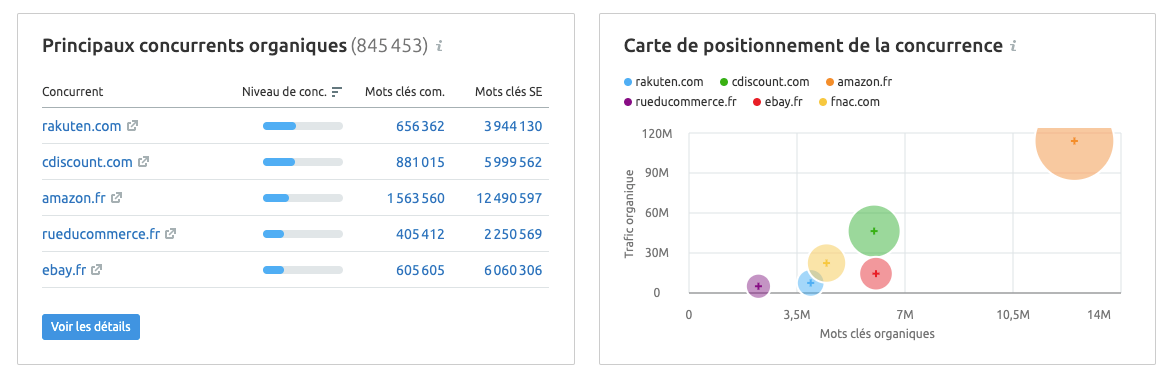Click the Voir les détails button
The width and height of the screenshot is (1170, 379).
[91, 327]
